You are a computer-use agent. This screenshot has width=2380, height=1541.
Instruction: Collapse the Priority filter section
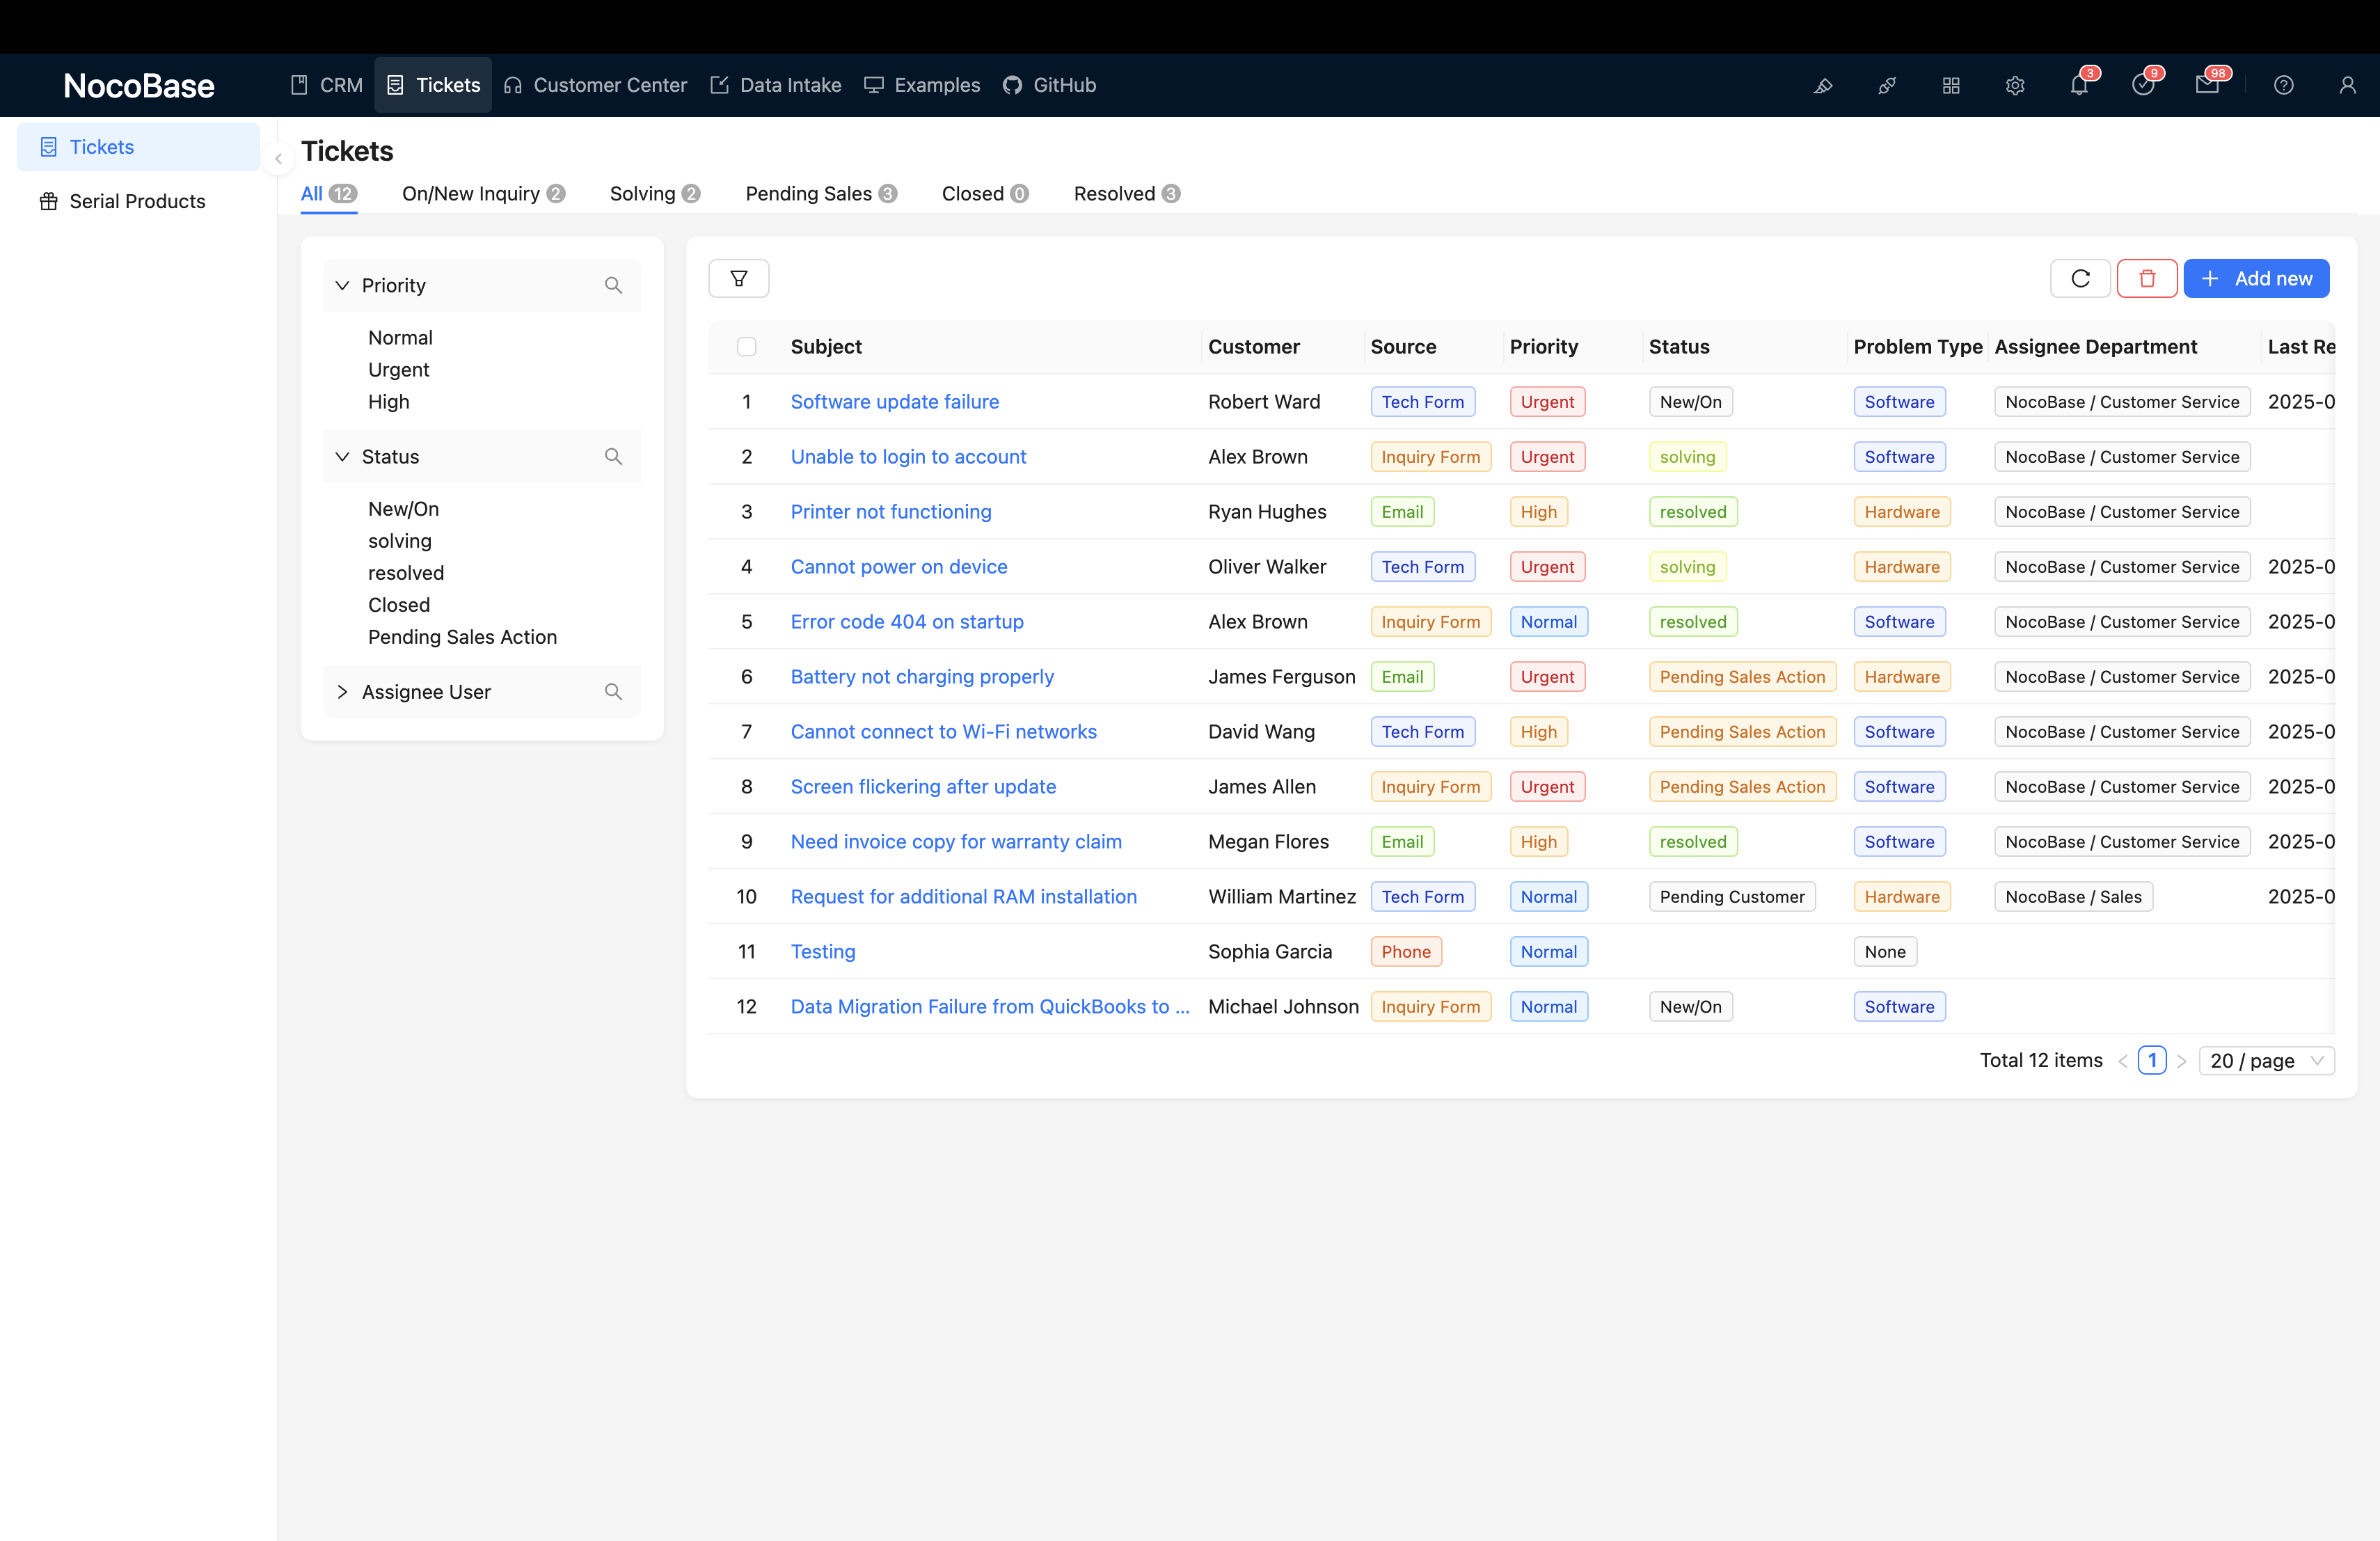[x=342, y=285]
